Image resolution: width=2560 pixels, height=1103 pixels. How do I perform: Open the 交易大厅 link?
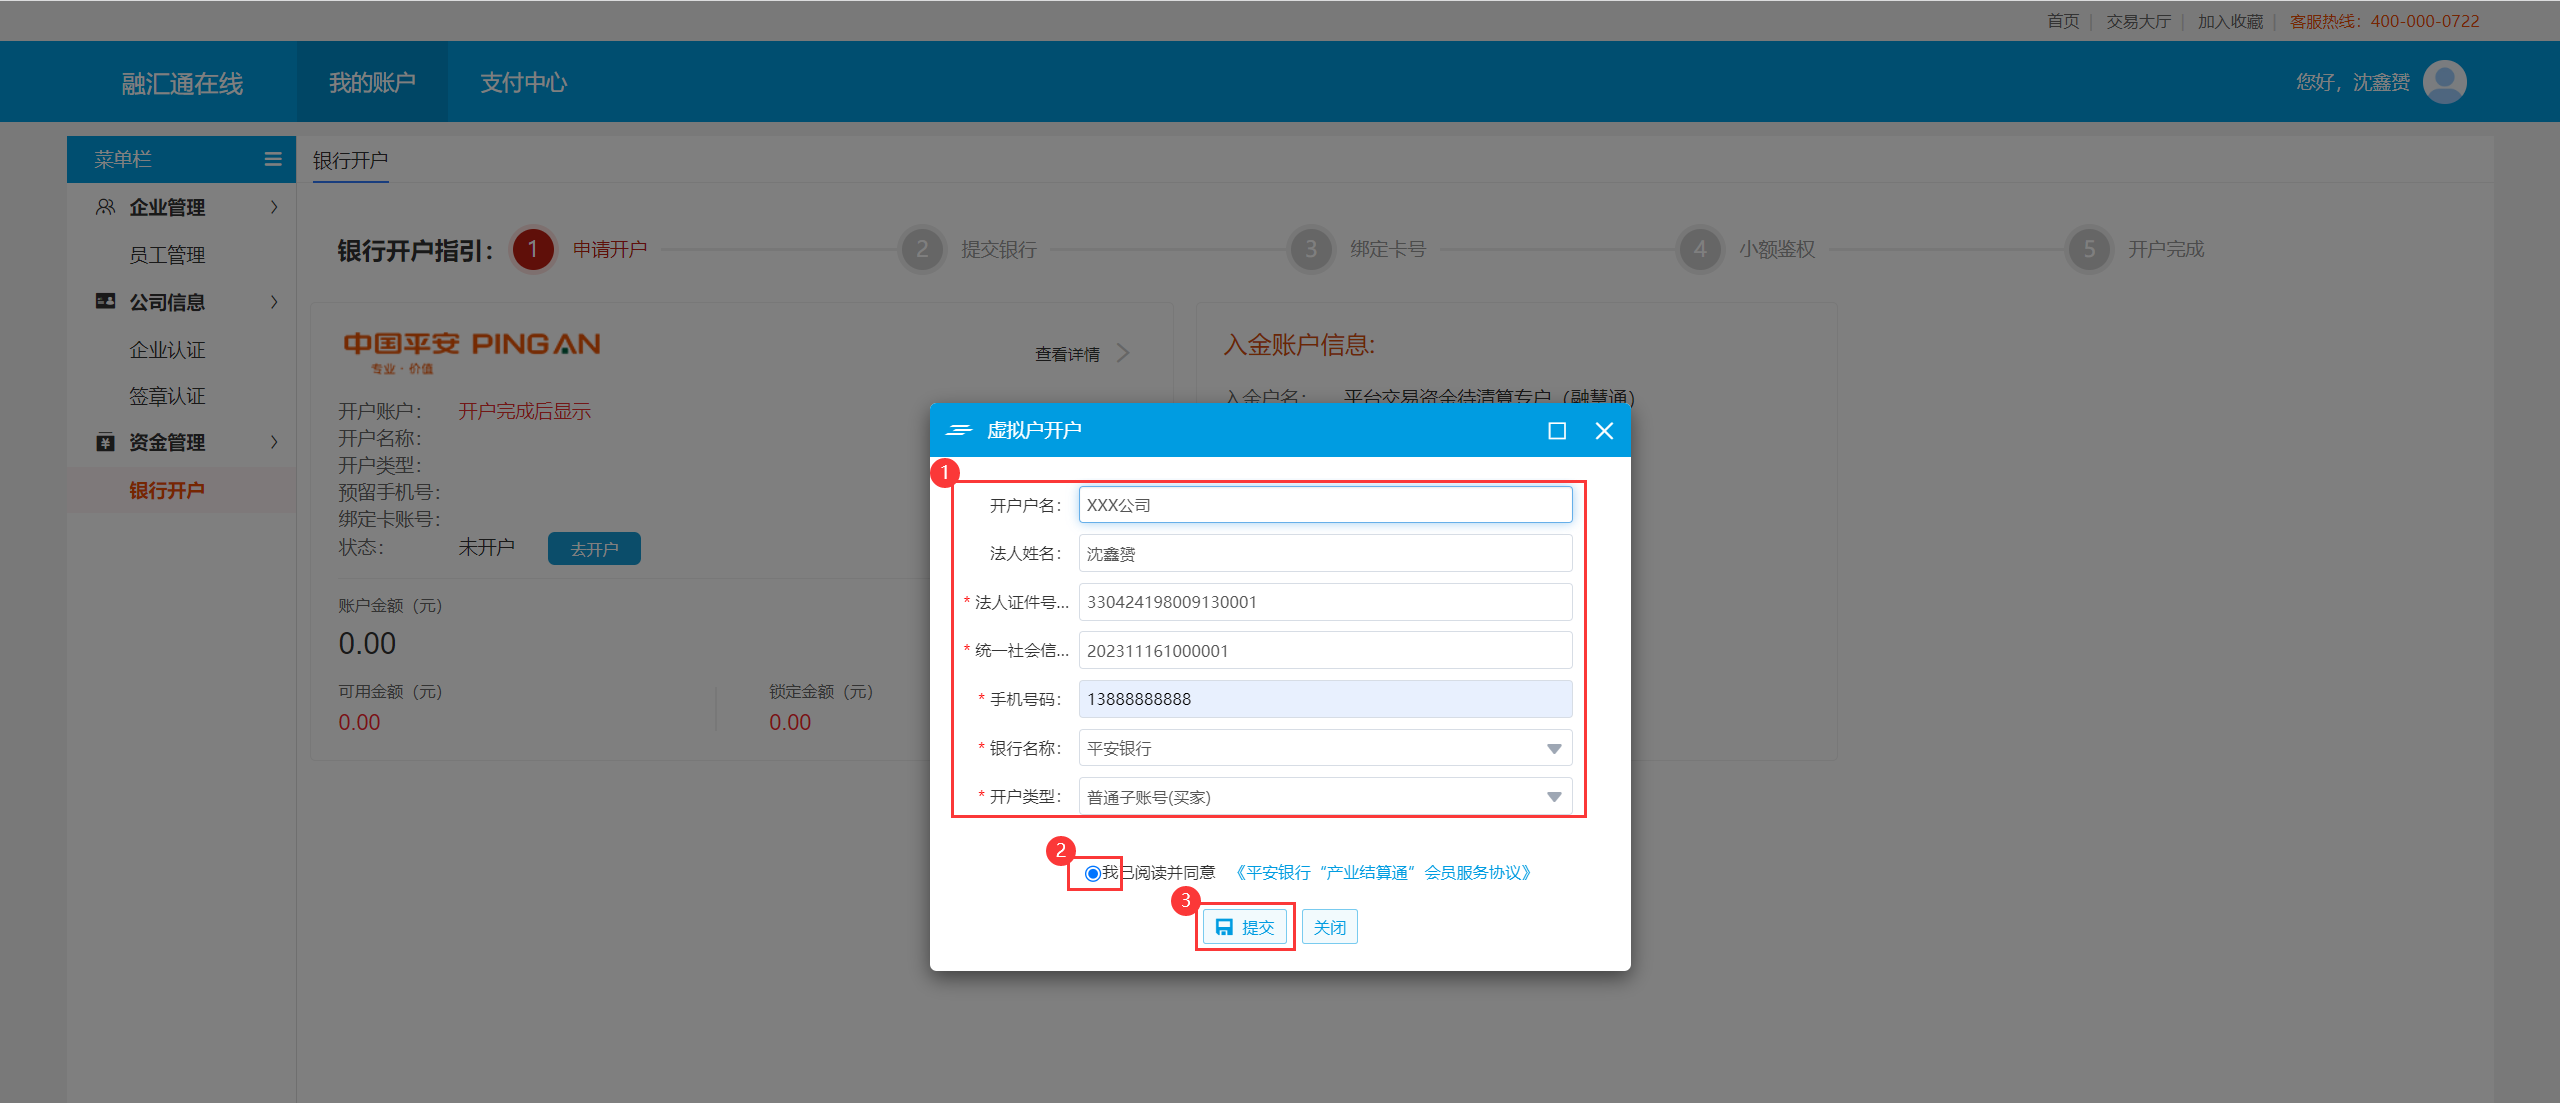(x=2138, y=21)
